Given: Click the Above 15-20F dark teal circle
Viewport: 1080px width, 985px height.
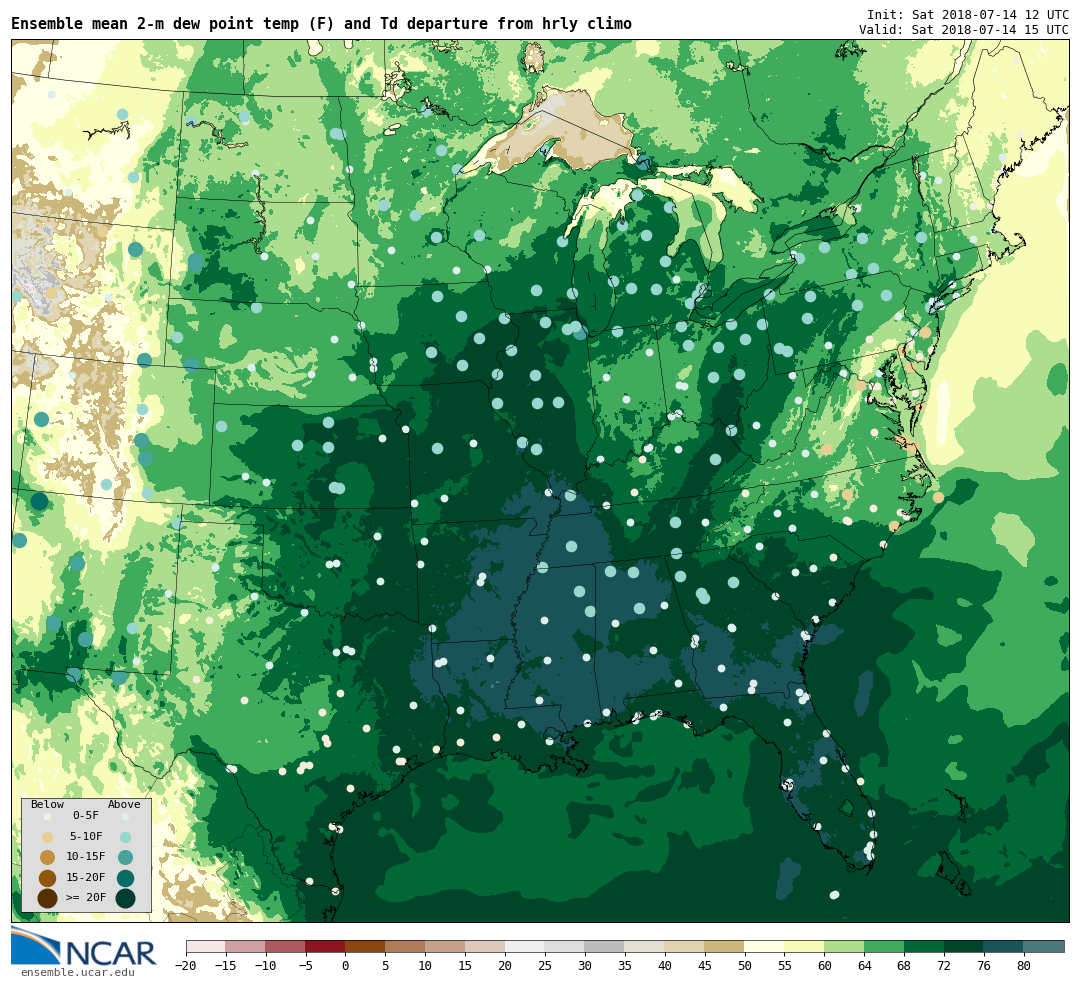Looking at the screenshot, I should pos(125,878).
